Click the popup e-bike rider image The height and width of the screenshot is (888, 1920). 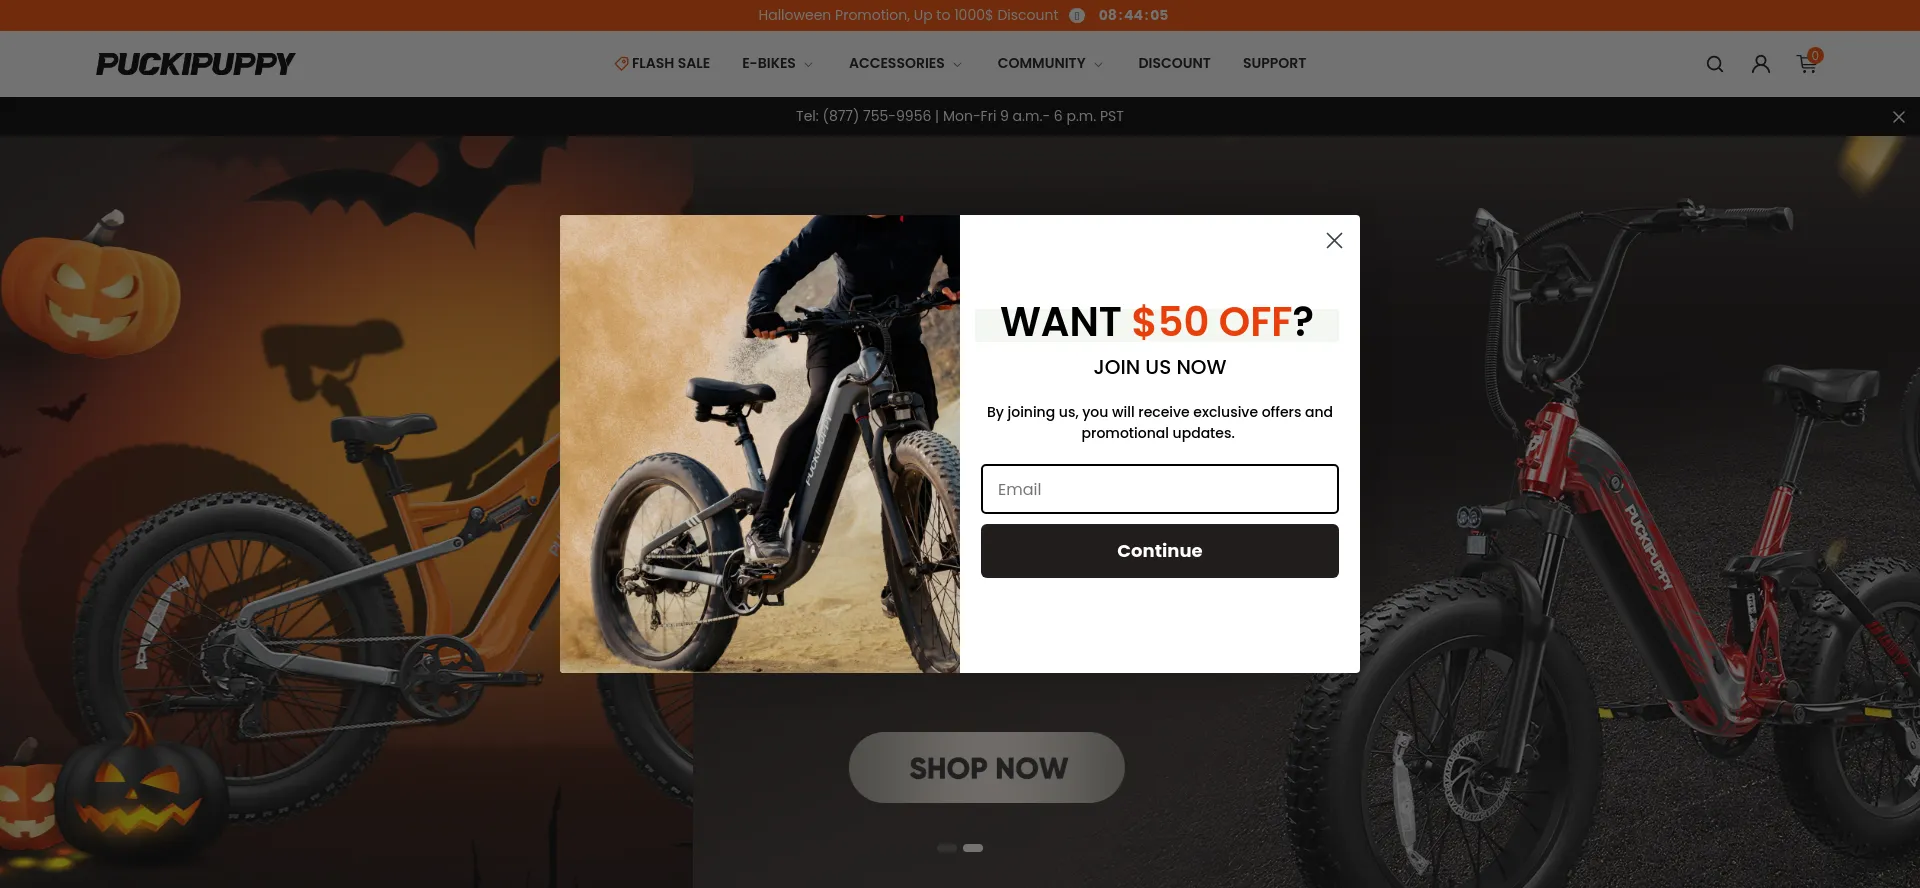[x=760, y=444]
